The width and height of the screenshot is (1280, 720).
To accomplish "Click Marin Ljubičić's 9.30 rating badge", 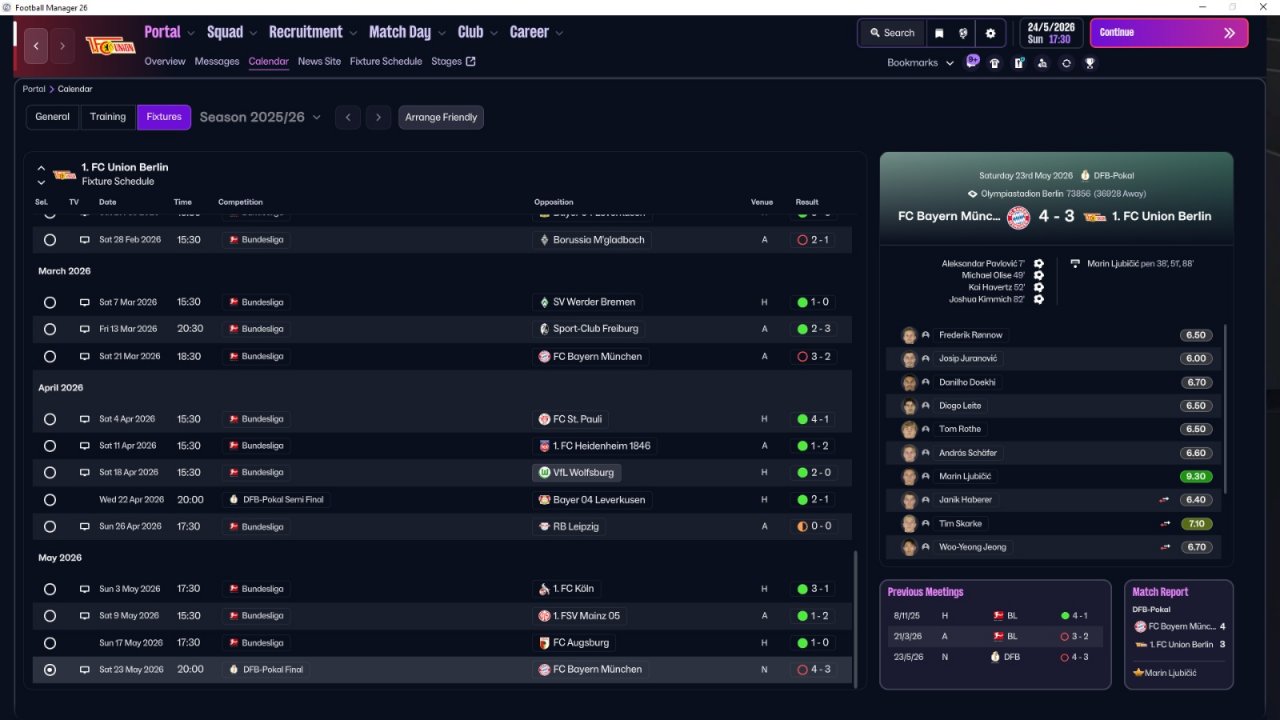I will (1196, 477).
